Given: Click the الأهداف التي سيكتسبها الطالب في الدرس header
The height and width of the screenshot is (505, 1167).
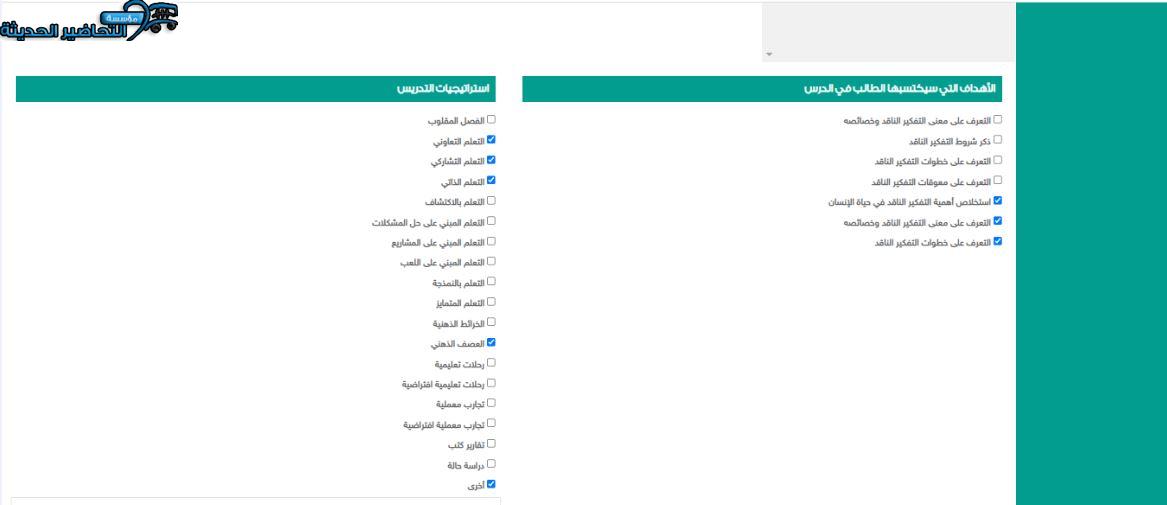Looking at the screenshot, I should coord(762,89).
